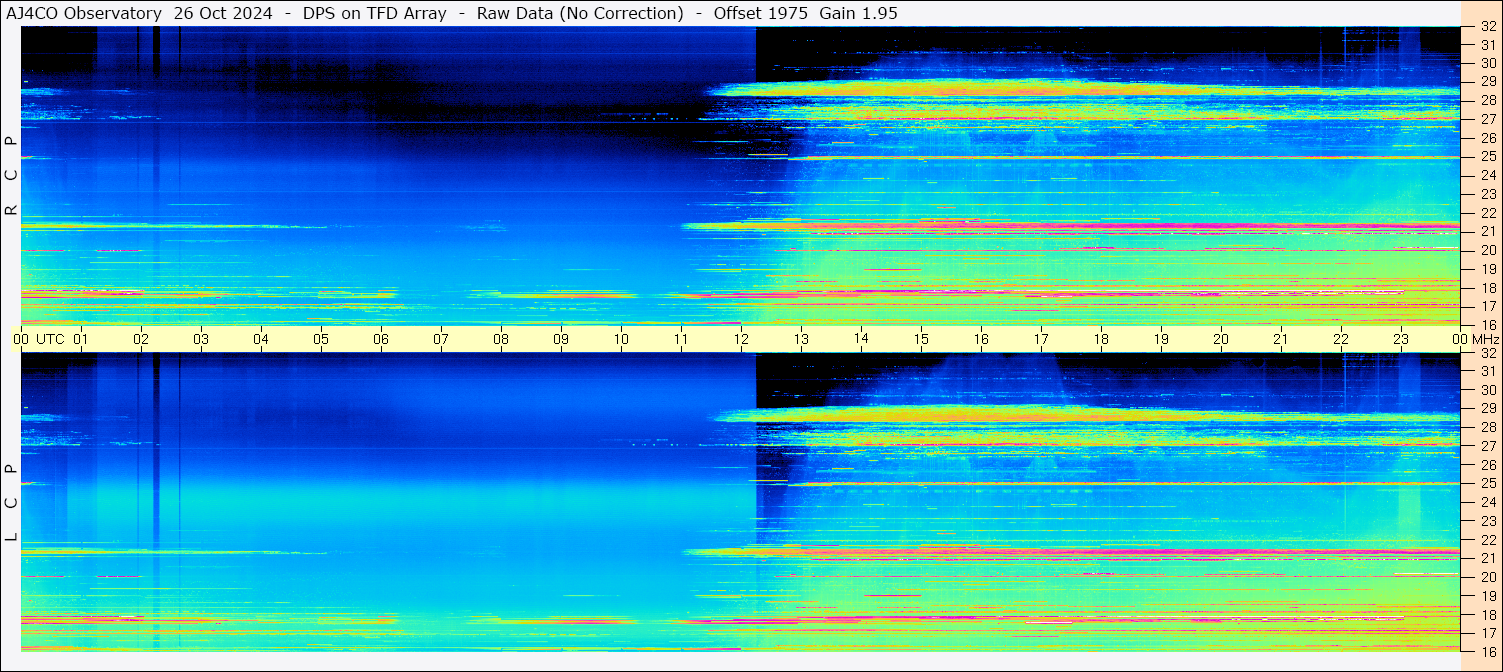Select the 21 frequency label on RCP scale
This screenshot has height=672, width=1503.
(x=1487, y=231)
